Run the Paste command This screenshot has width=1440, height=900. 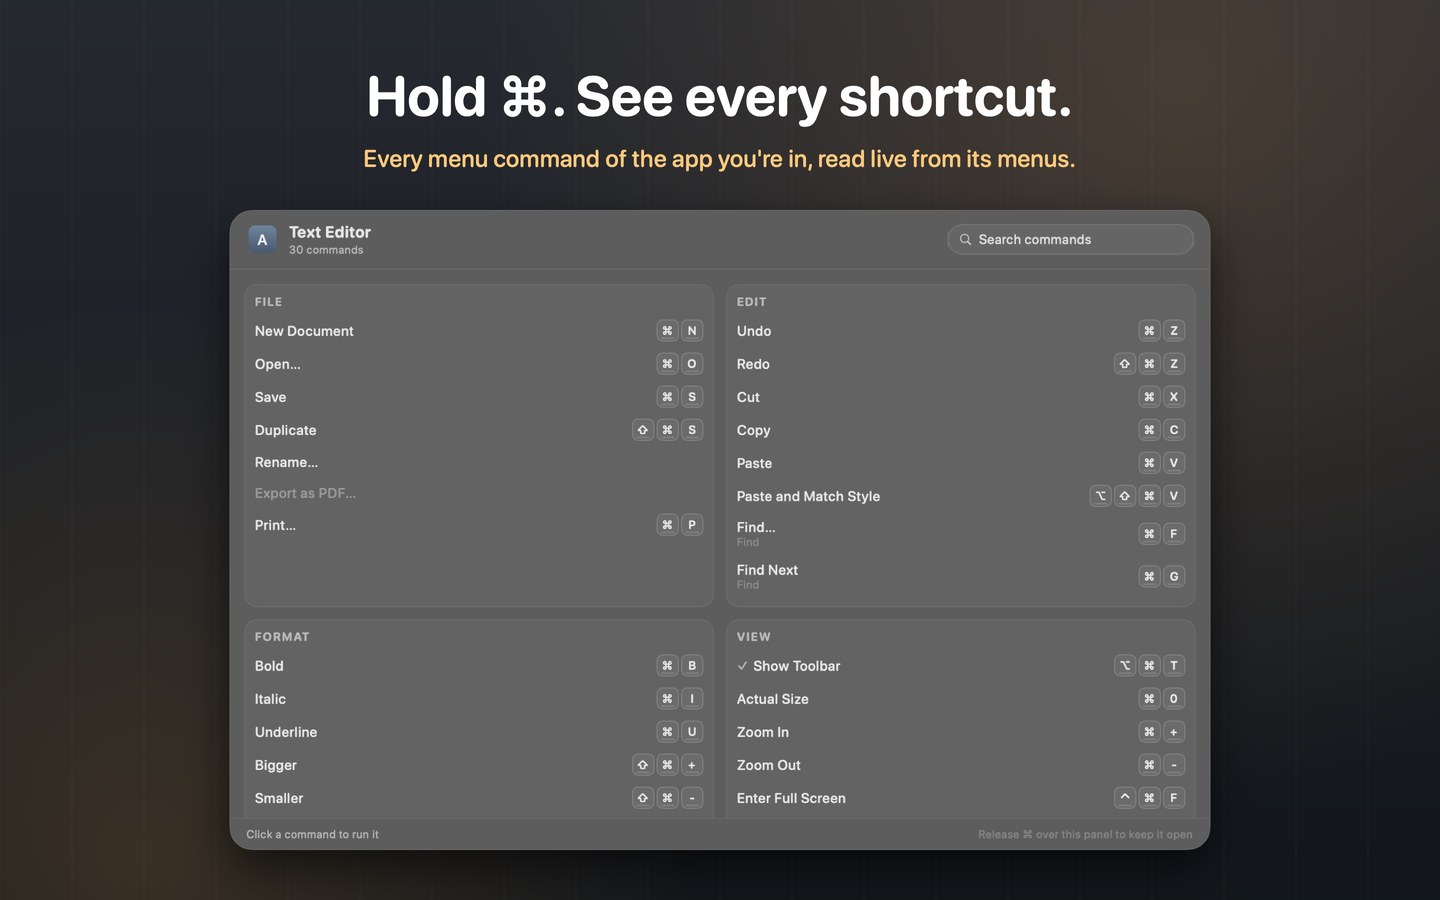(960, 463)
